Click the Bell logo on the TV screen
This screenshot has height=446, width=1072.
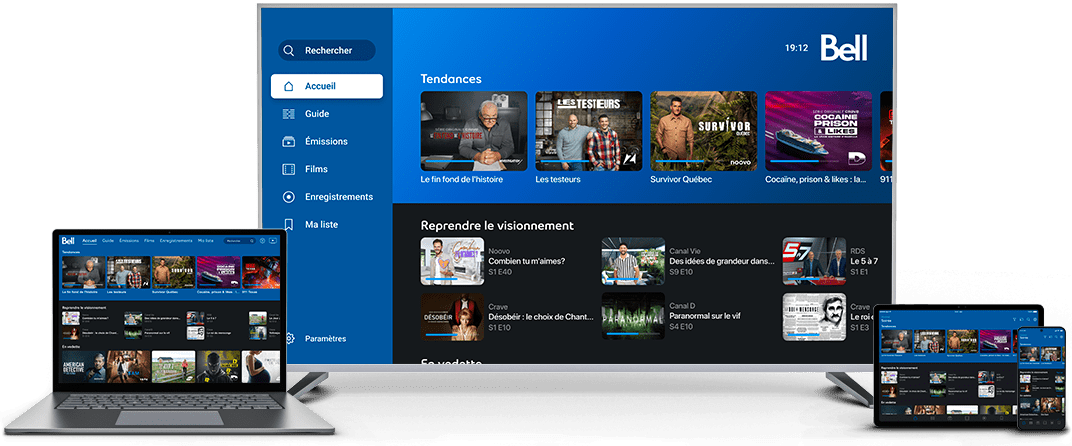(843, 48)
